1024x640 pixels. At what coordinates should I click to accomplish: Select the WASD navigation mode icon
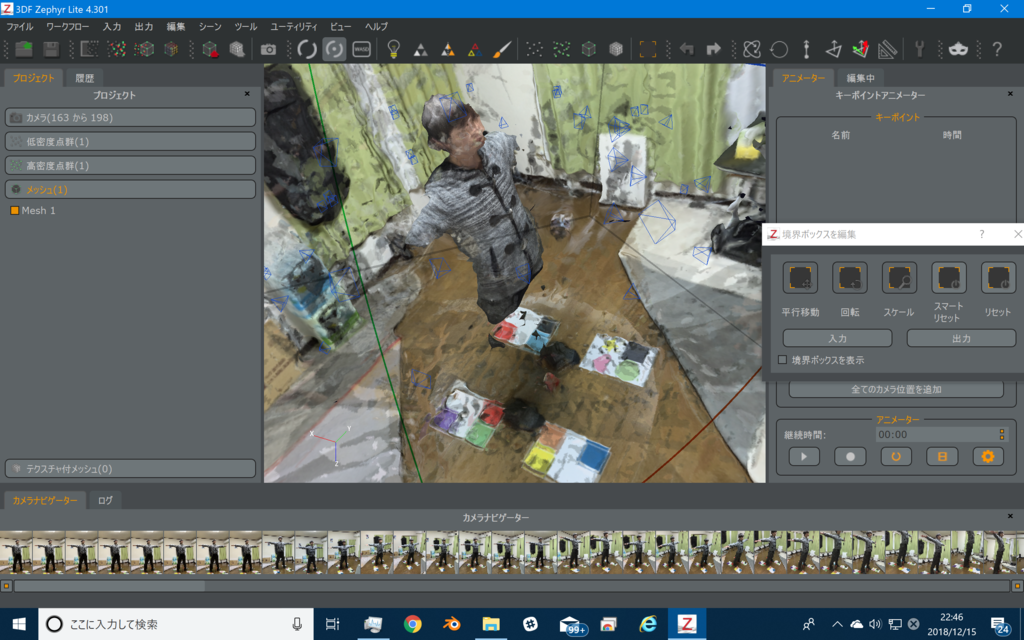pos(361,49)
